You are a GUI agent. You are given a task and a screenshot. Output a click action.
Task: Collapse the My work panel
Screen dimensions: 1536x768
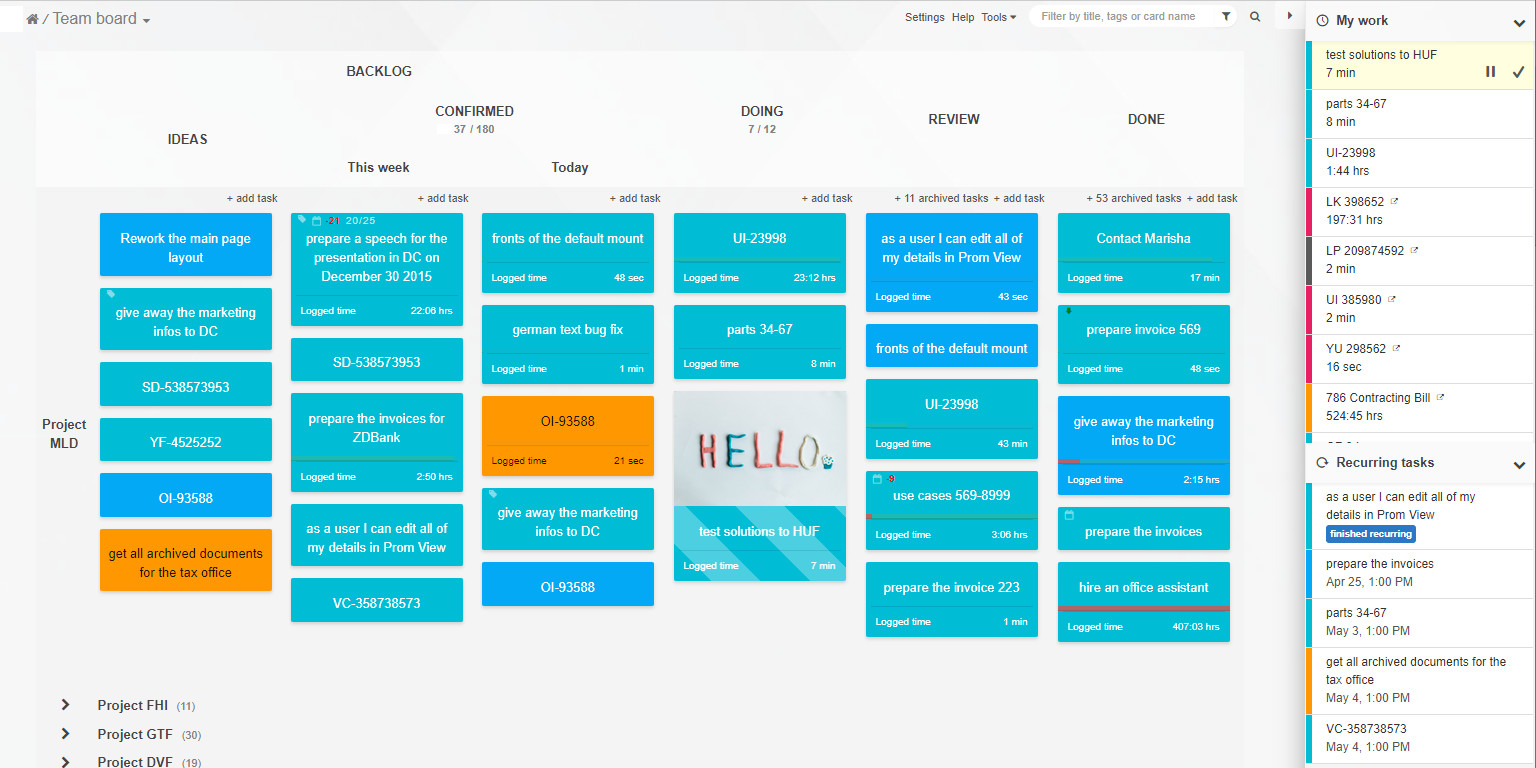click(1520, 20)
